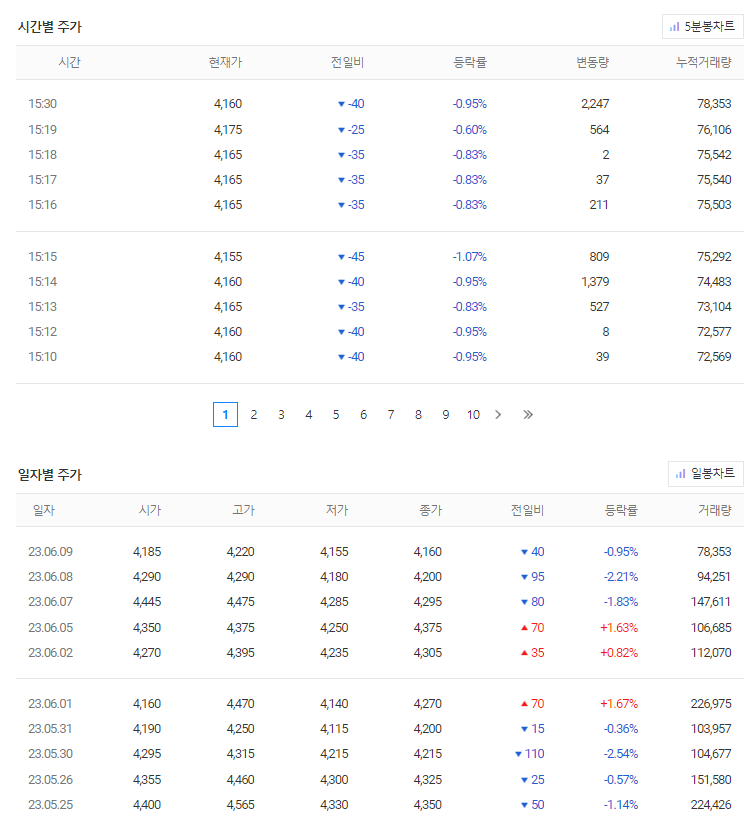This screenshot has width=747, height=824.
Task: Click the 15:30 time row entry
Action: [x=380, y=104]
